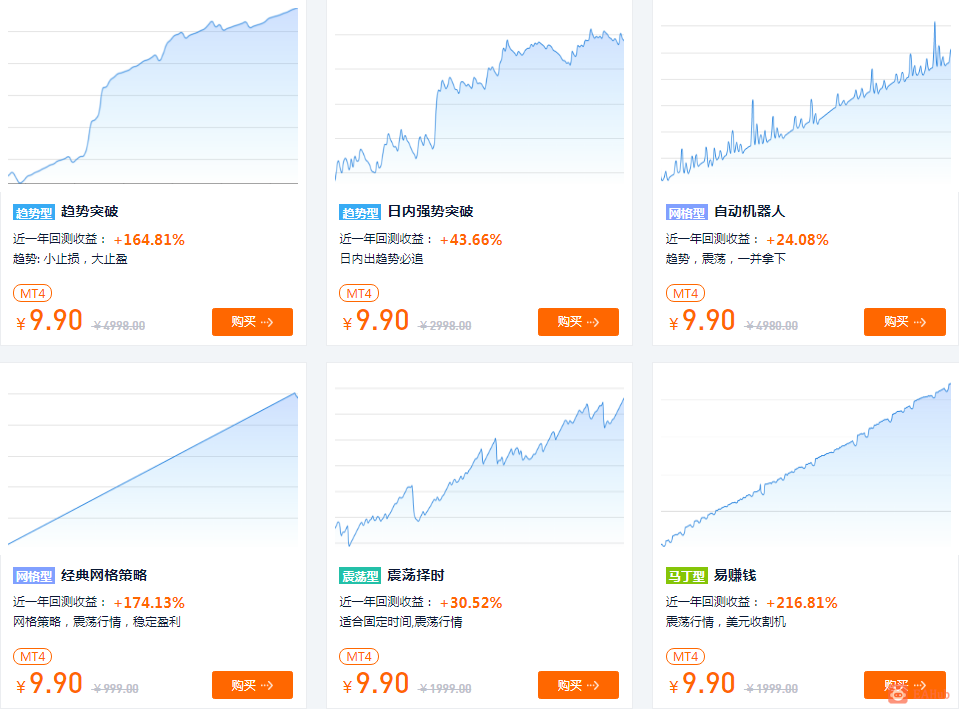The height and width of the screenshot is (709, 959).
Task: Purchase the 经典网格策略 product
Action: pyautogui.click(x=252, y=685)
